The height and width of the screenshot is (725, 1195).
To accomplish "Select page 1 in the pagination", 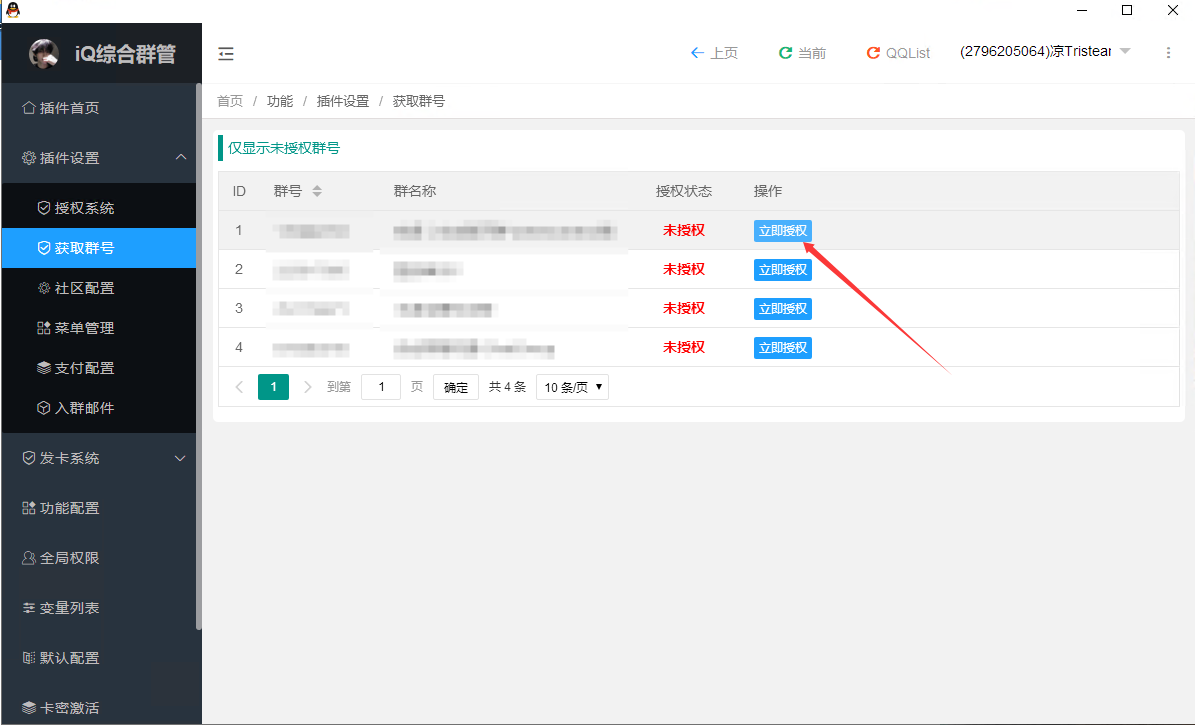I will click(x=273, y=387).
